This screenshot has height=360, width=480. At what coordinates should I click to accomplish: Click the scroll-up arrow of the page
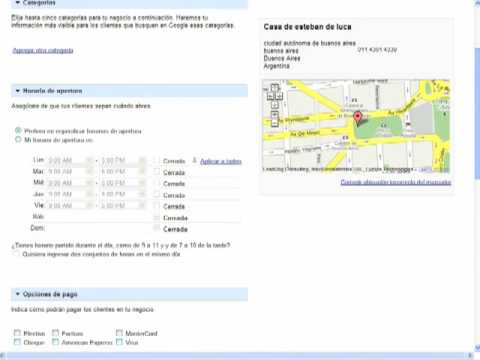pos(477,3)
